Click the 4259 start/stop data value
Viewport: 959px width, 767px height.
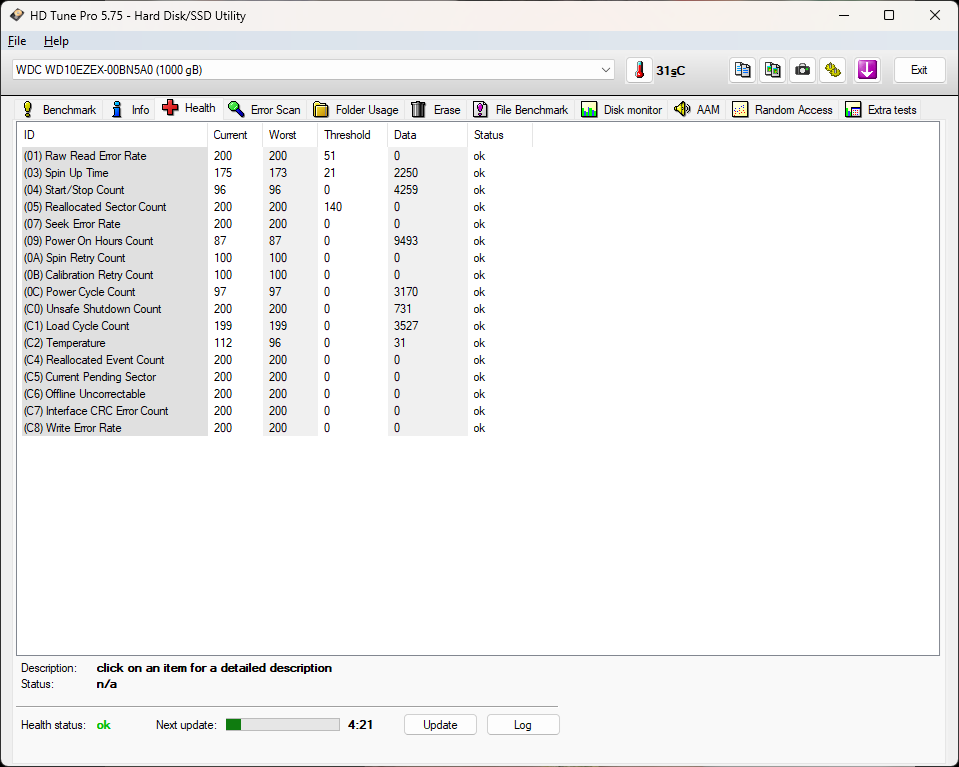[406, 190]
